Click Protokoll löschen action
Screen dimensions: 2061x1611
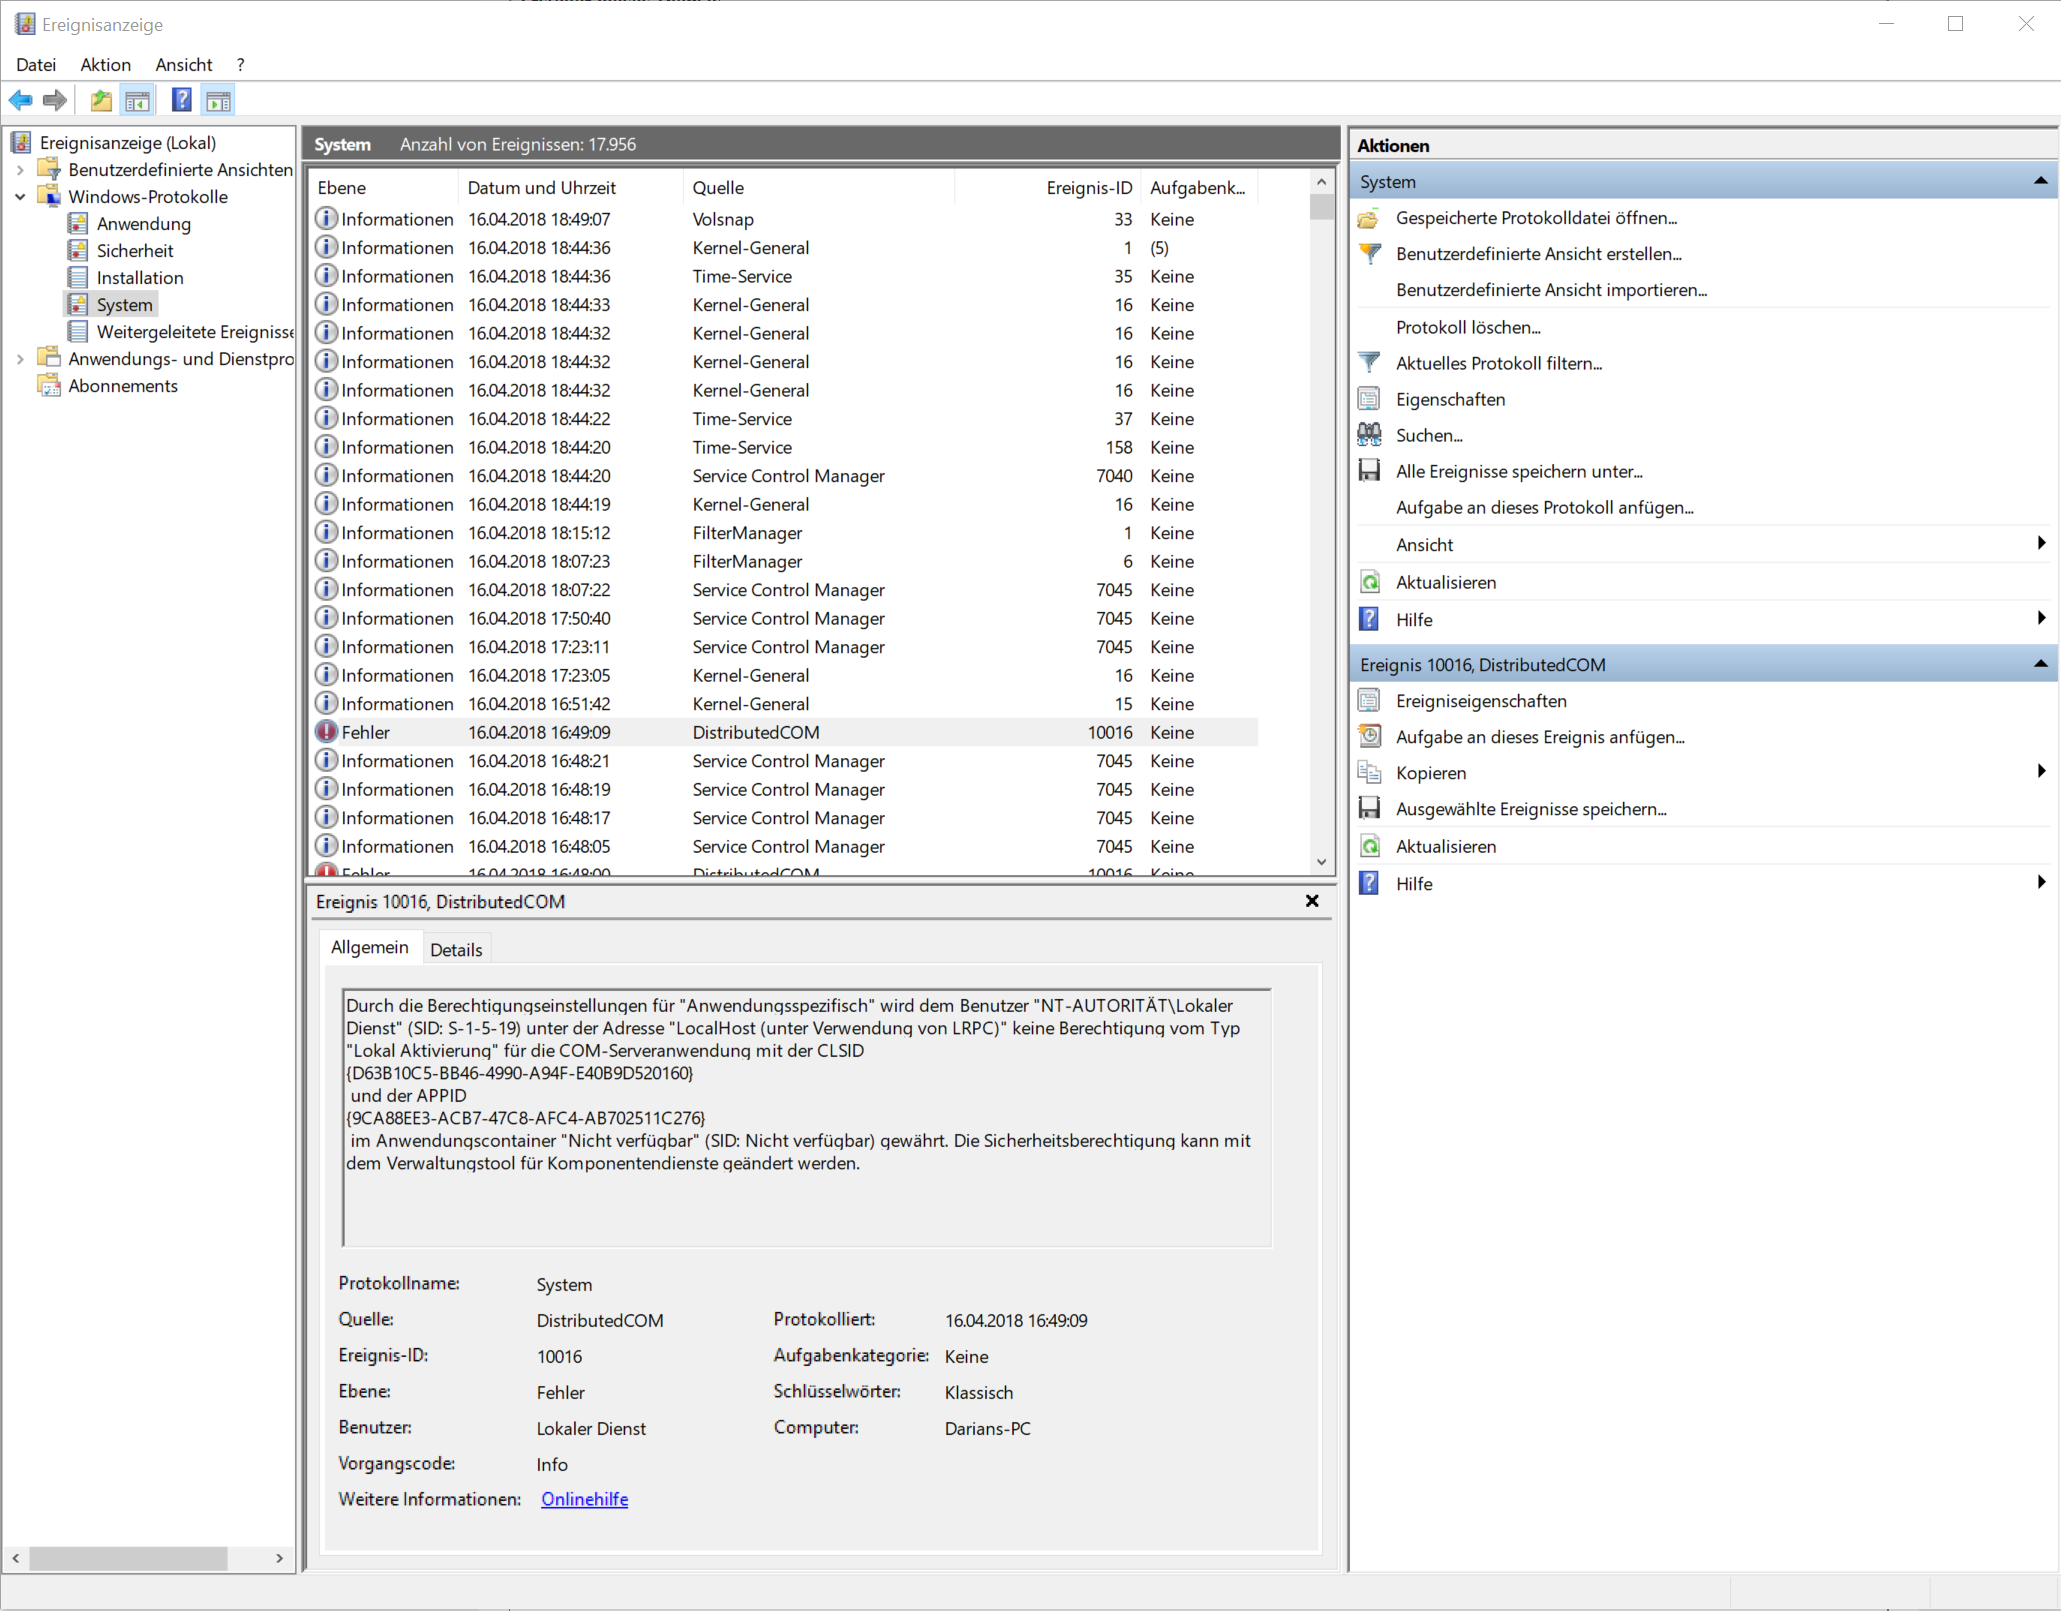[x=1467, y=327]
